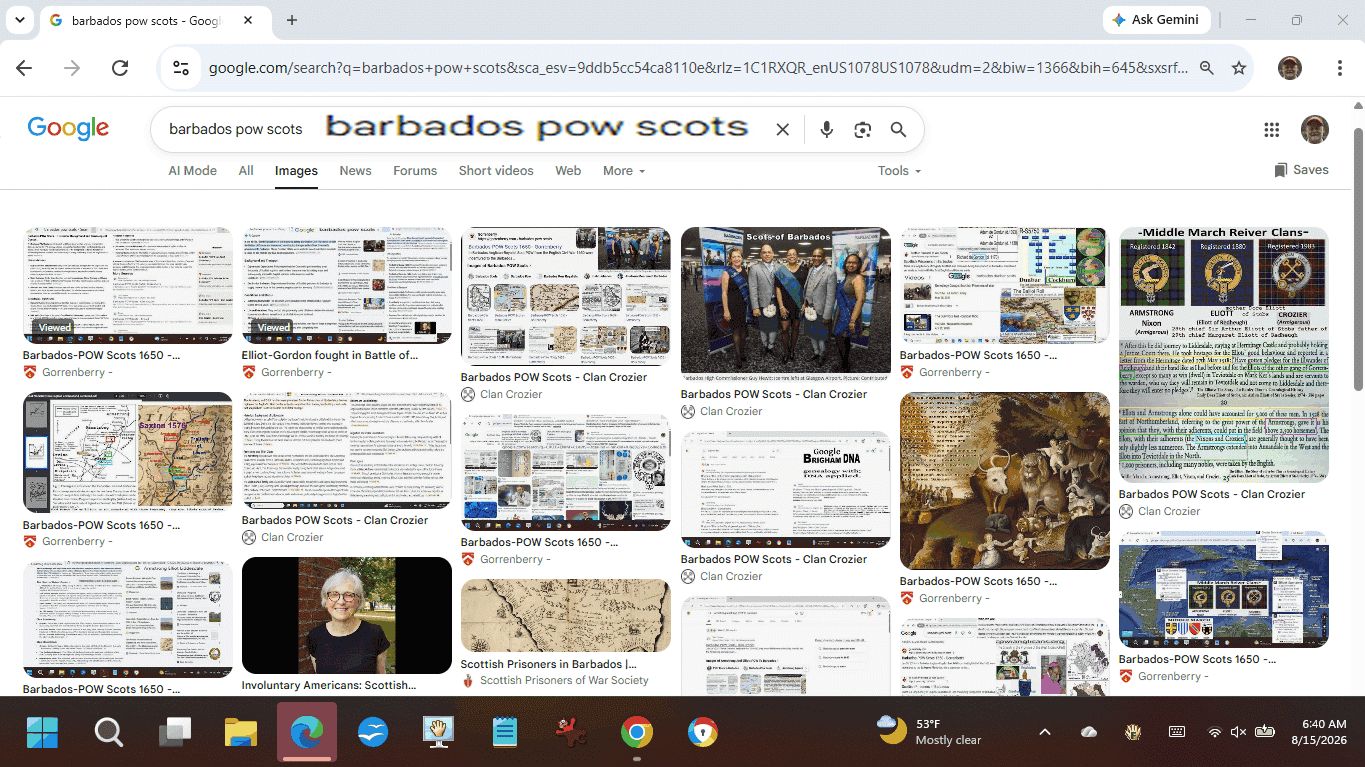Viewport: 1365px width, 767px height.
Task: Open File Explorer from the taskbar
Action: [x=241, y=732]
